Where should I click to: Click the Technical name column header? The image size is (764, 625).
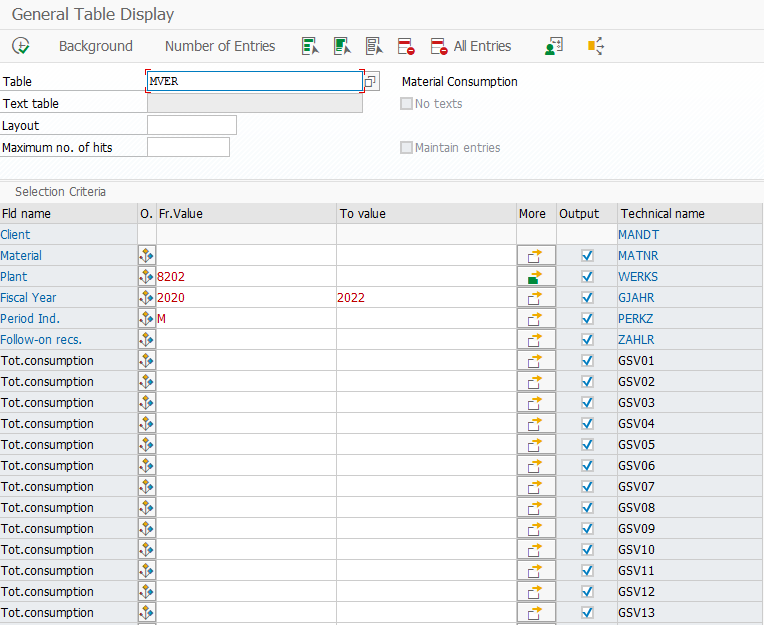(662, 214)
